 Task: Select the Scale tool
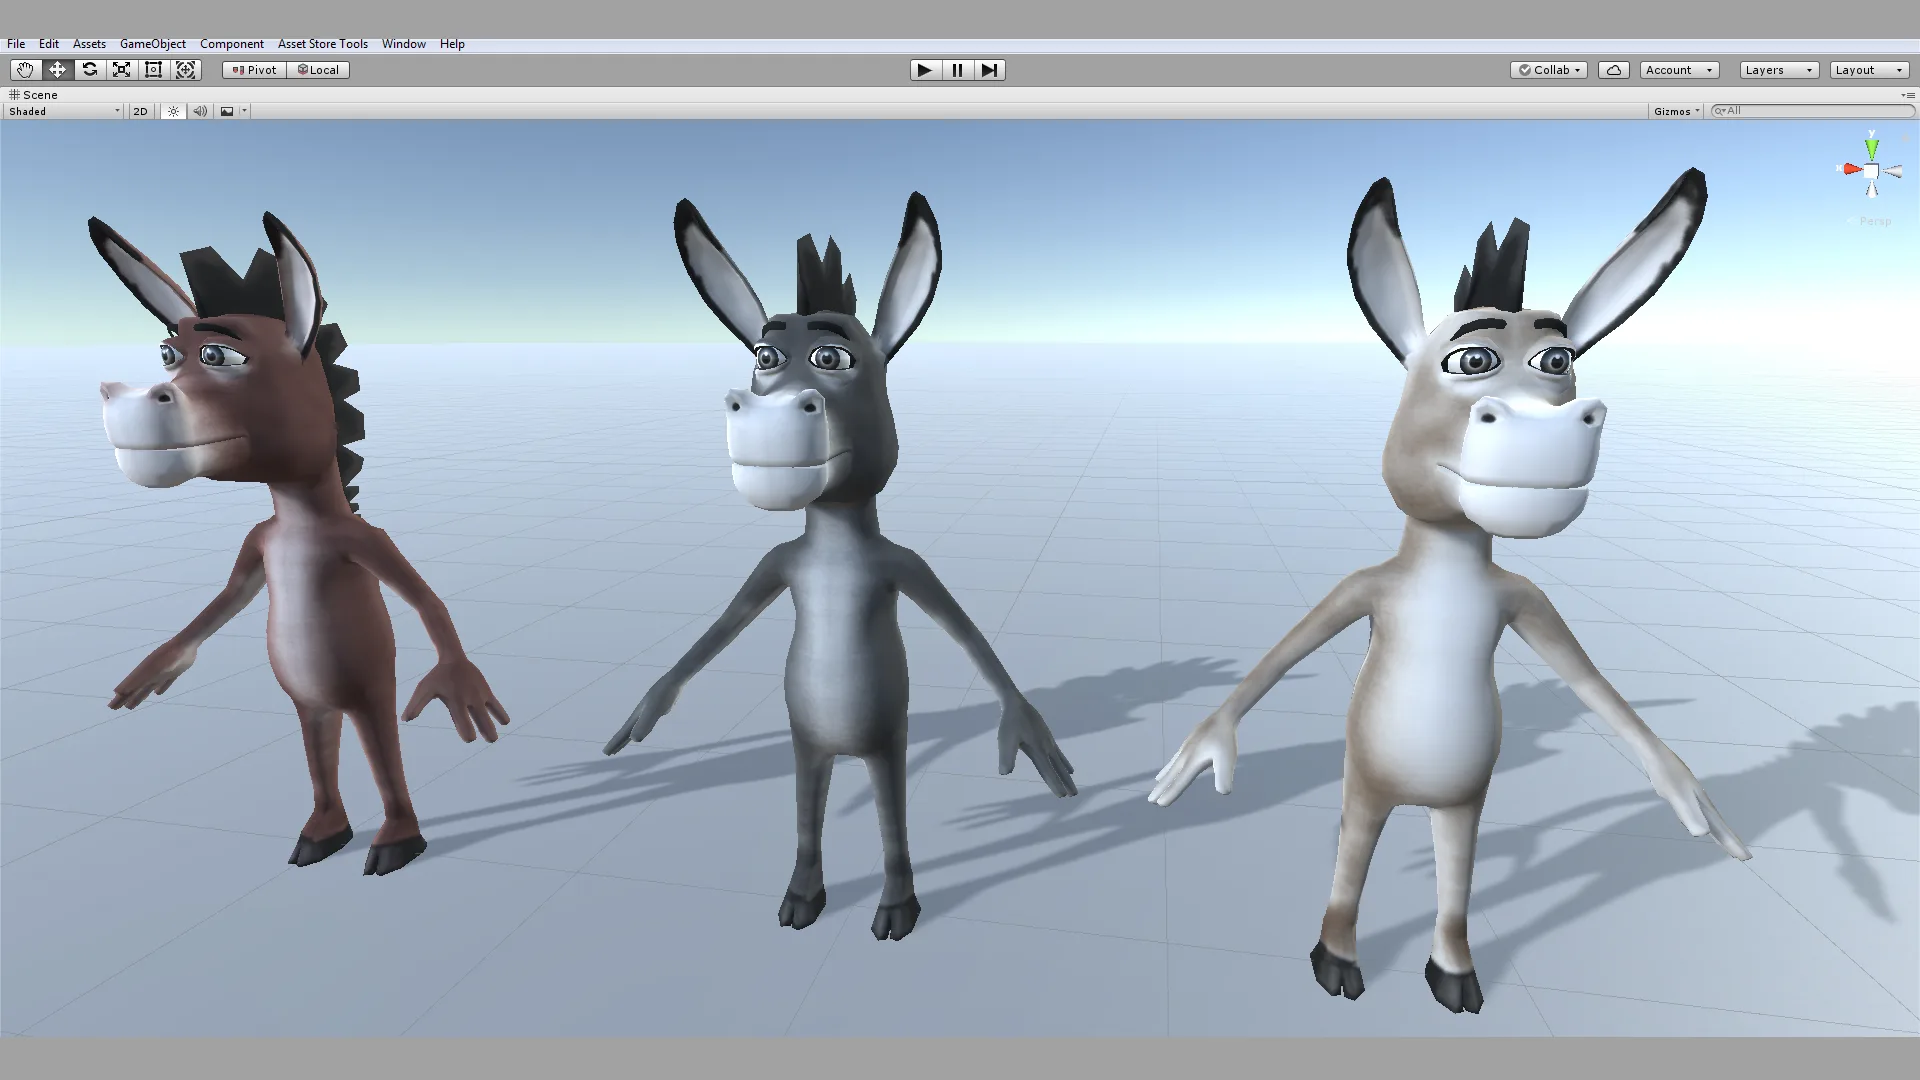pyautogui.click(x=121, y=70)
